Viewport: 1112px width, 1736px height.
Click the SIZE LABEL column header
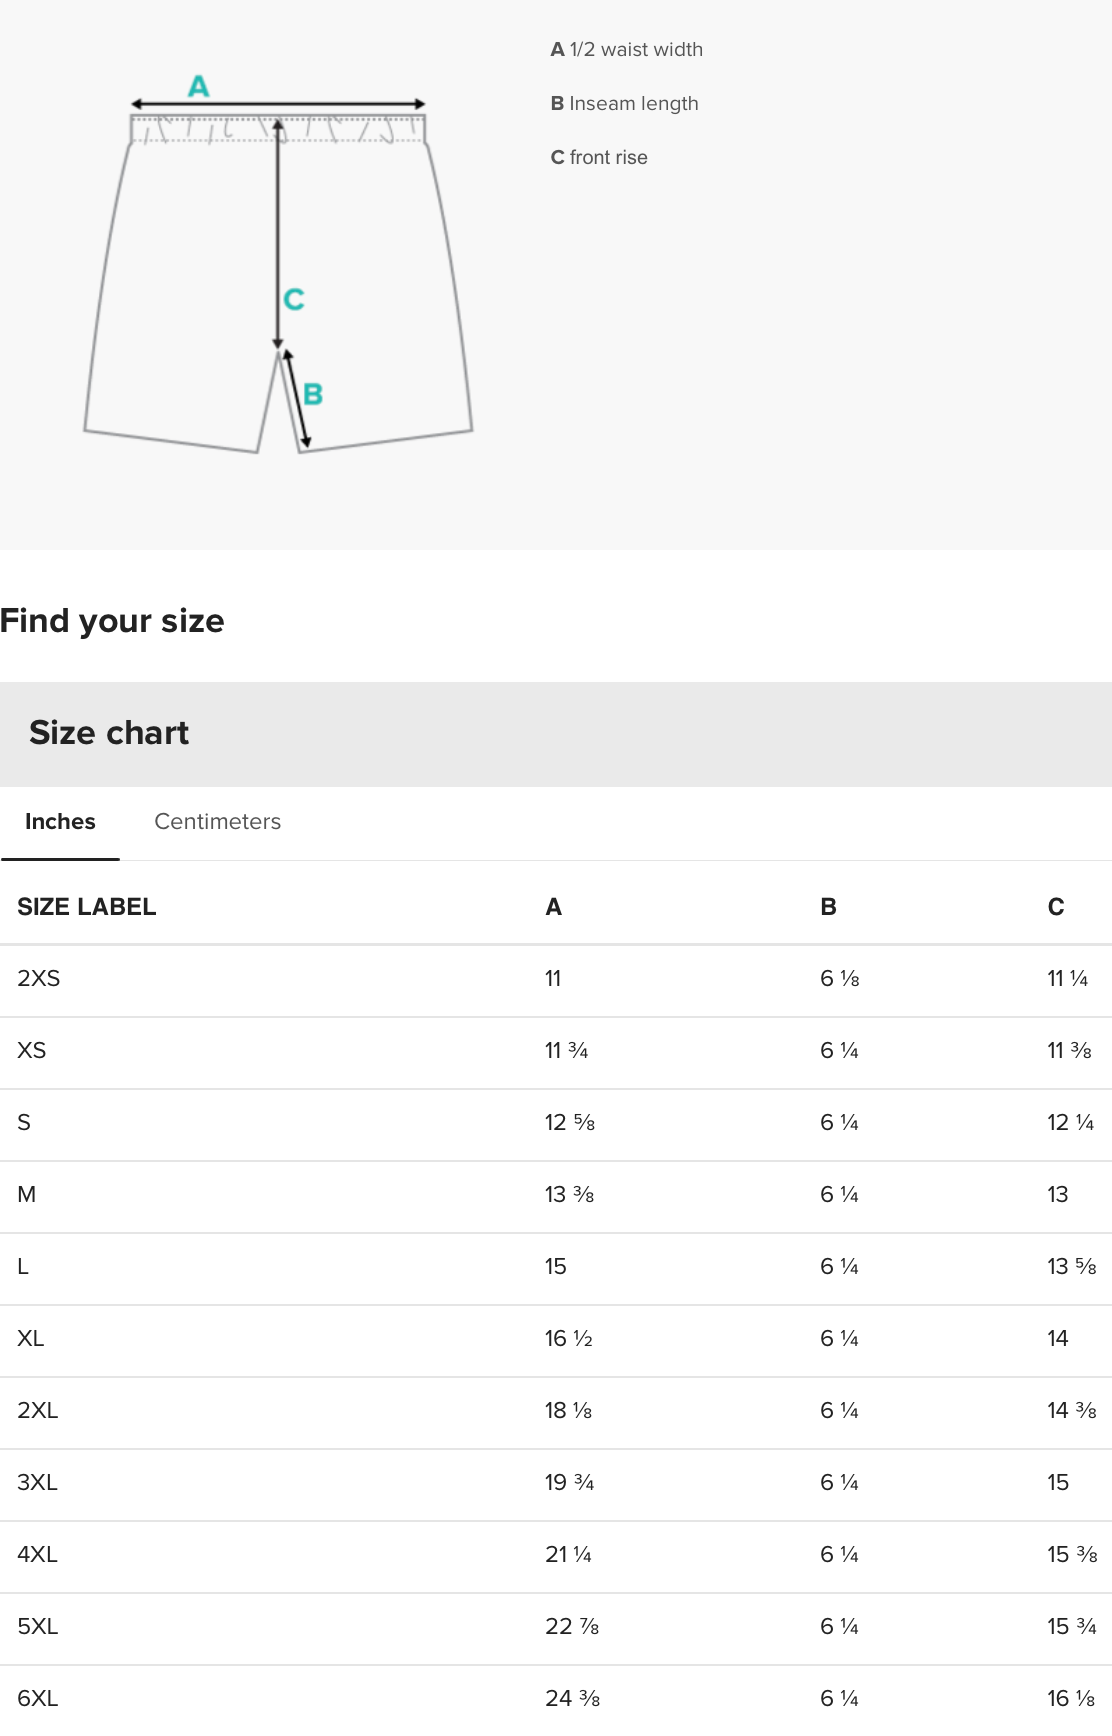pos(87,907)
